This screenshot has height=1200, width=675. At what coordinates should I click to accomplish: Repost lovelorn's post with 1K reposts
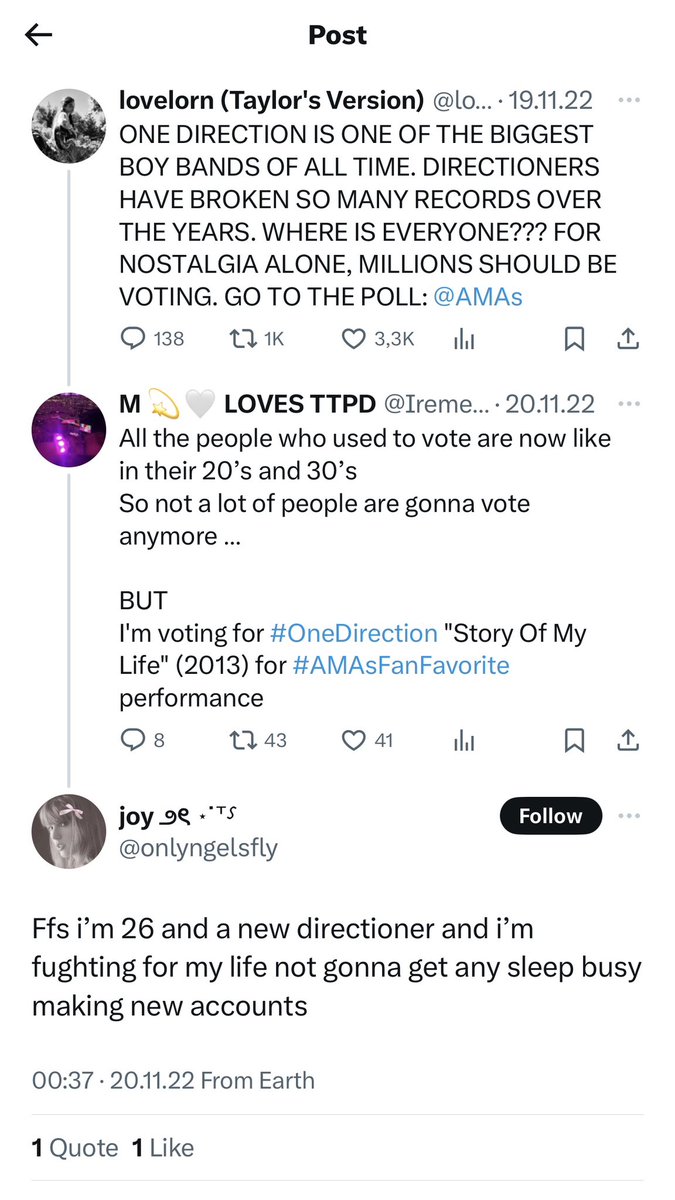click(x=256, y=339)
